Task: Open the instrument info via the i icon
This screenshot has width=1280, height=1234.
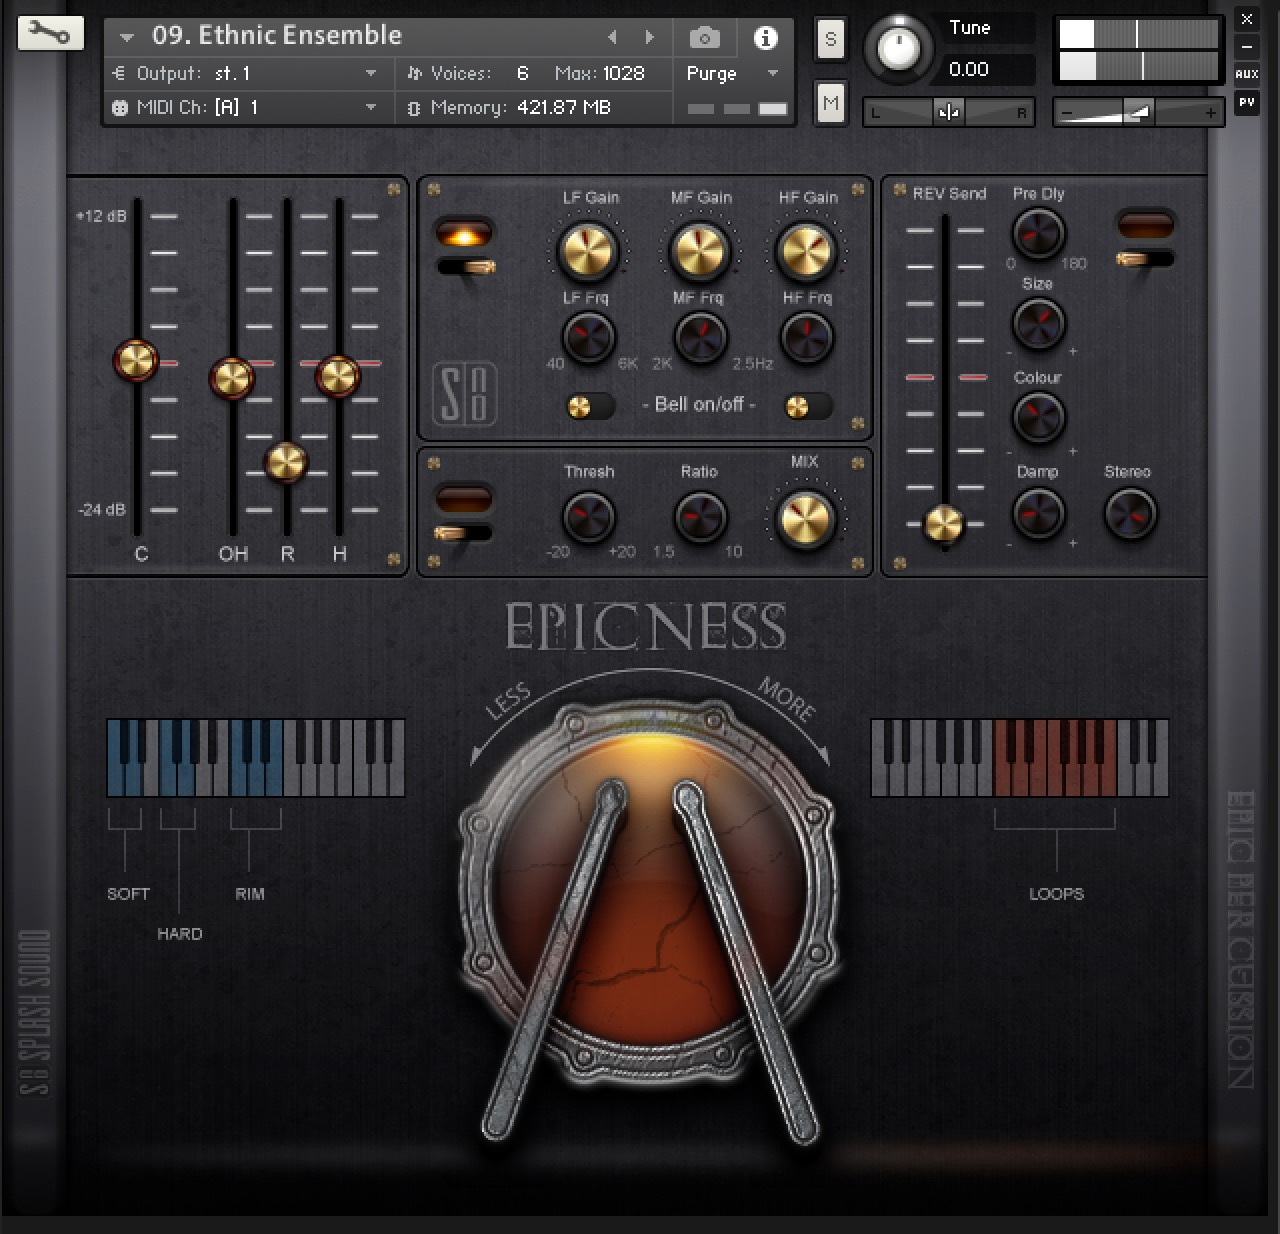Action: pyautogui.click(x=766, y=37)
